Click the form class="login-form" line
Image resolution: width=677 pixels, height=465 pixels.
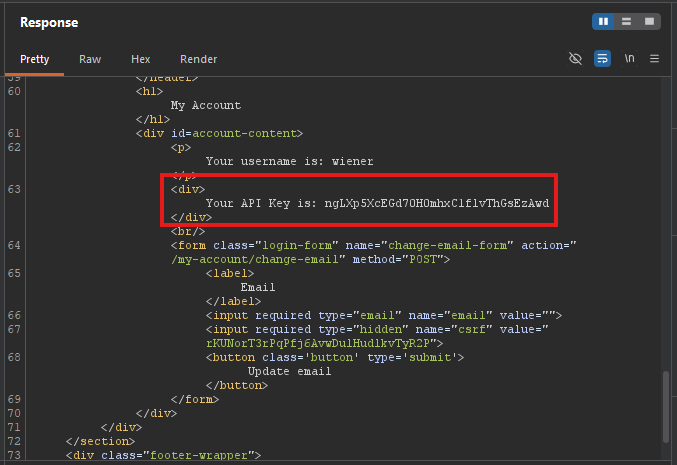pos(373,245)
